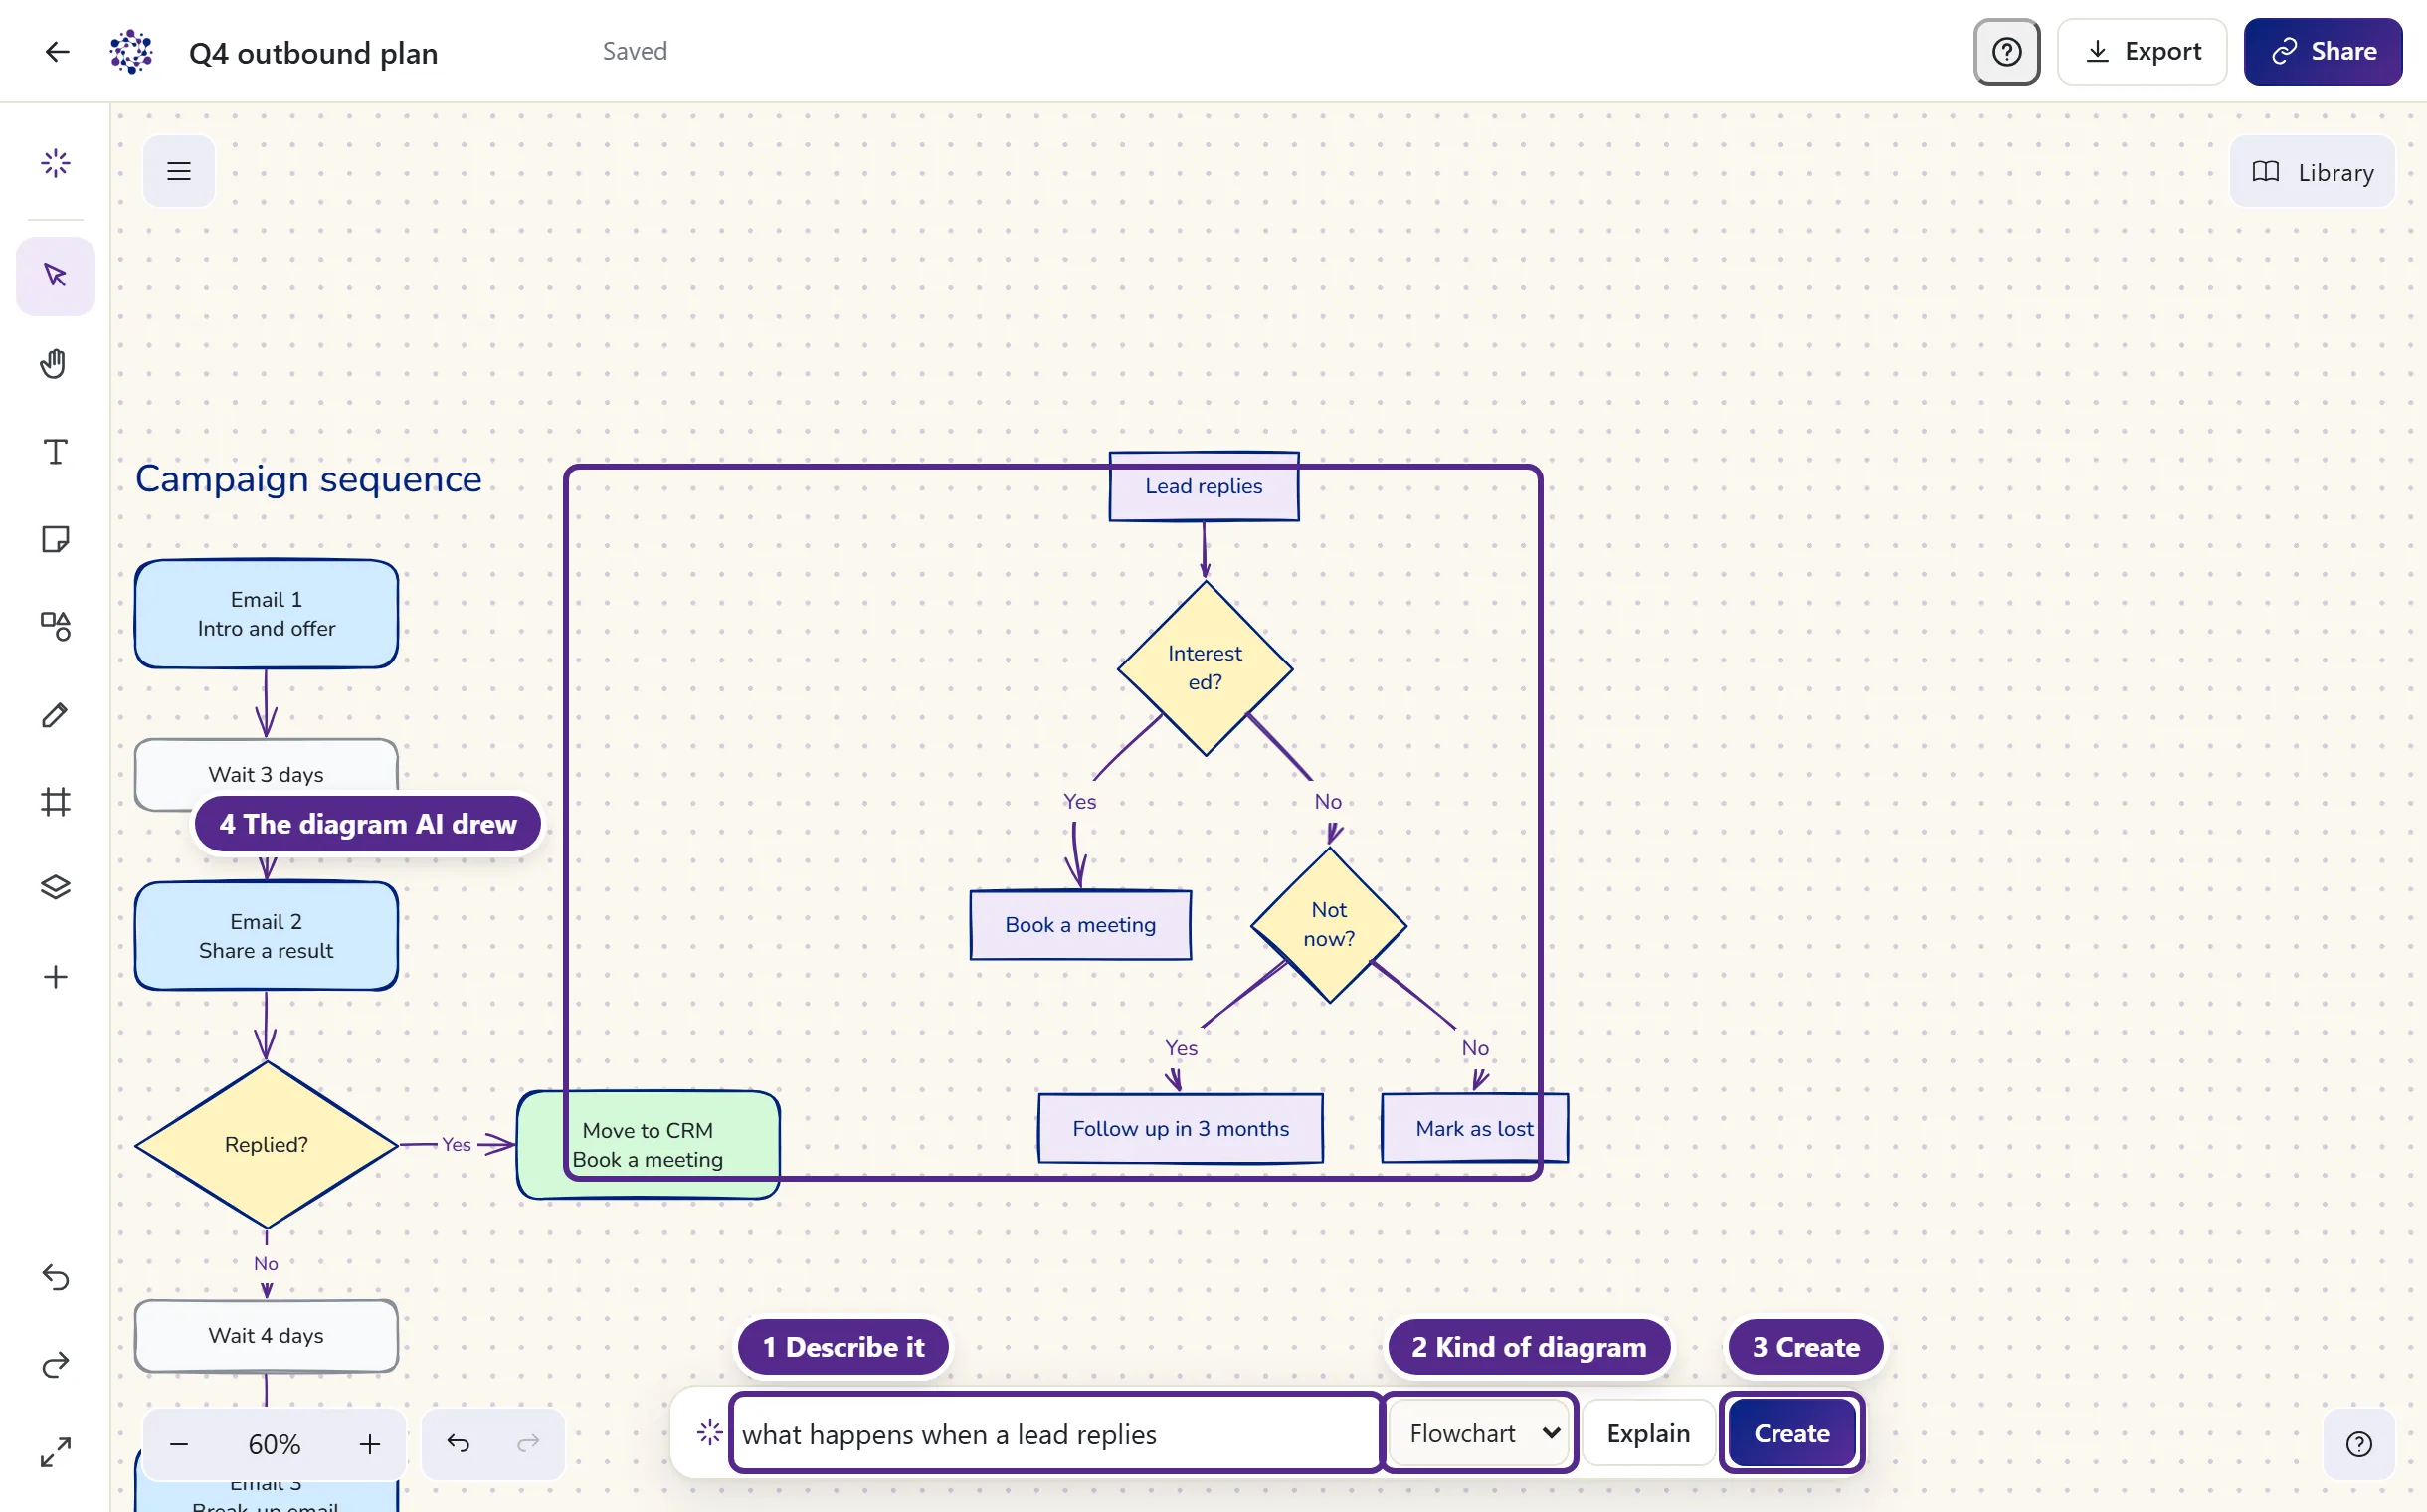Click the undo arrow beside zoom controls

458,1443
